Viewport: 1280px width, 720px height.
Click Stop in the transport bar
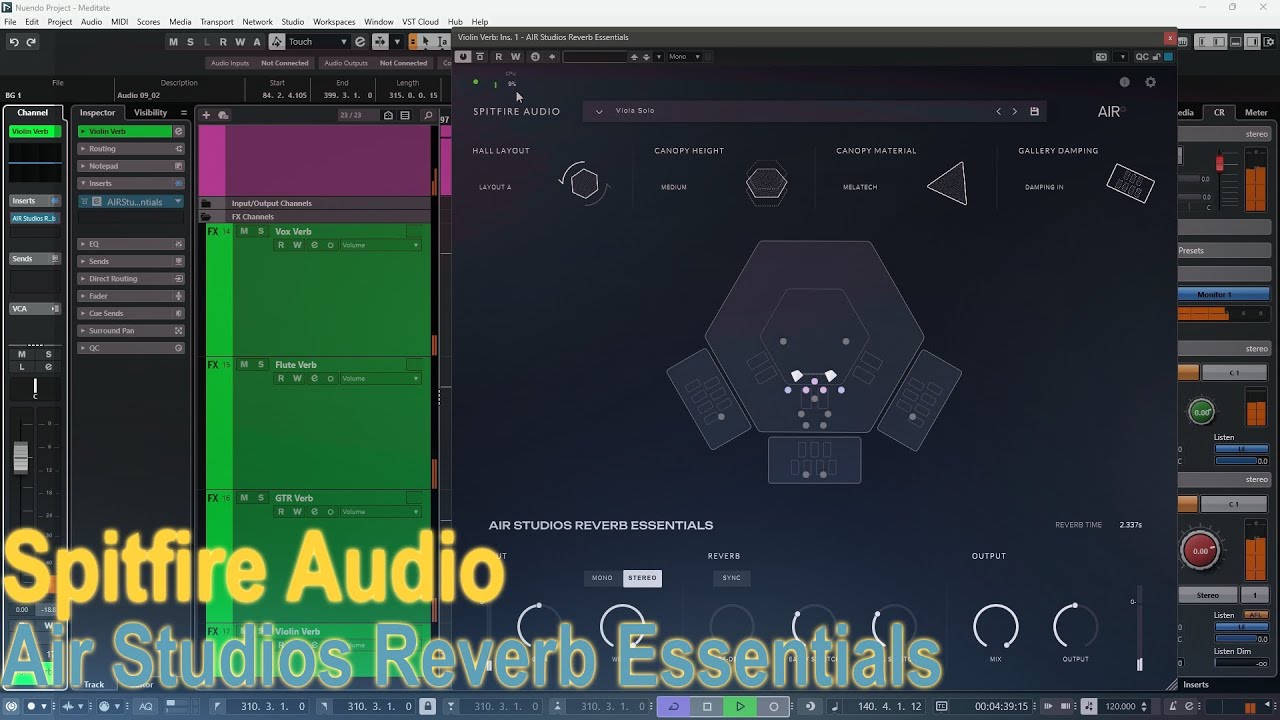pos(707,706)
